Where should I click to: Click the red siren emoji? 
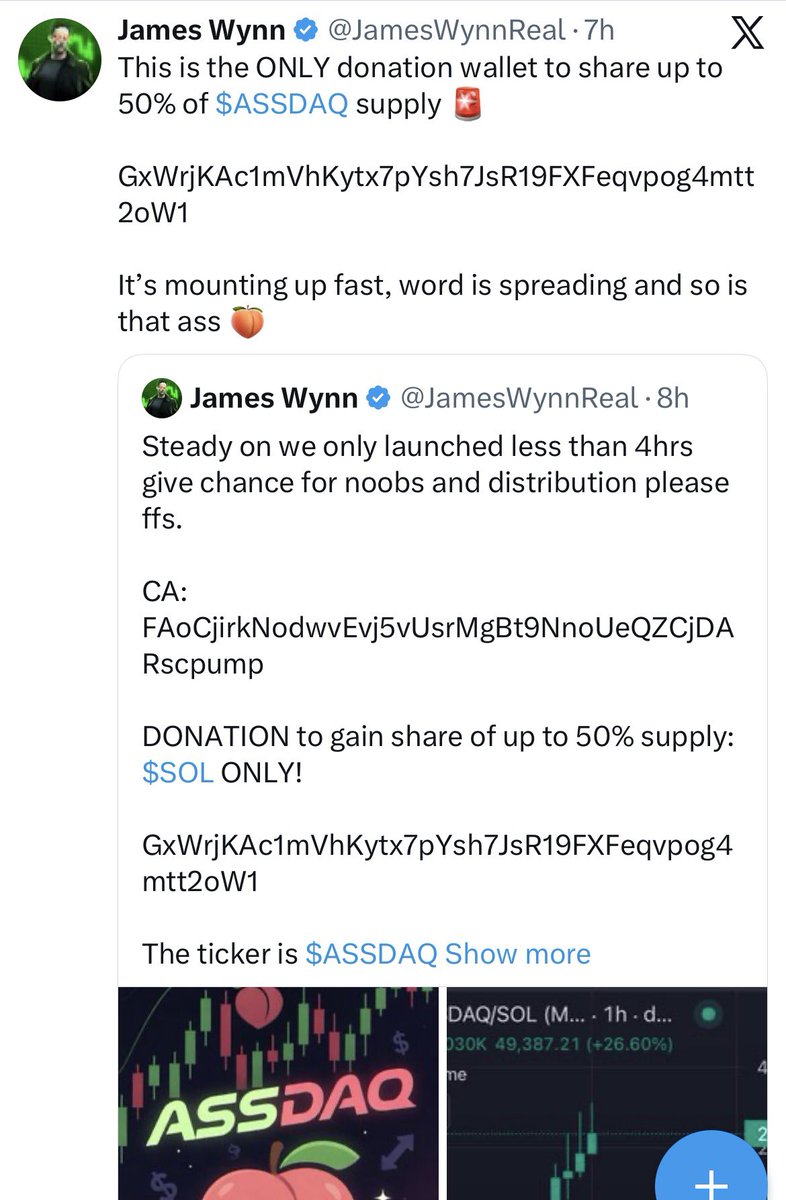467,104
